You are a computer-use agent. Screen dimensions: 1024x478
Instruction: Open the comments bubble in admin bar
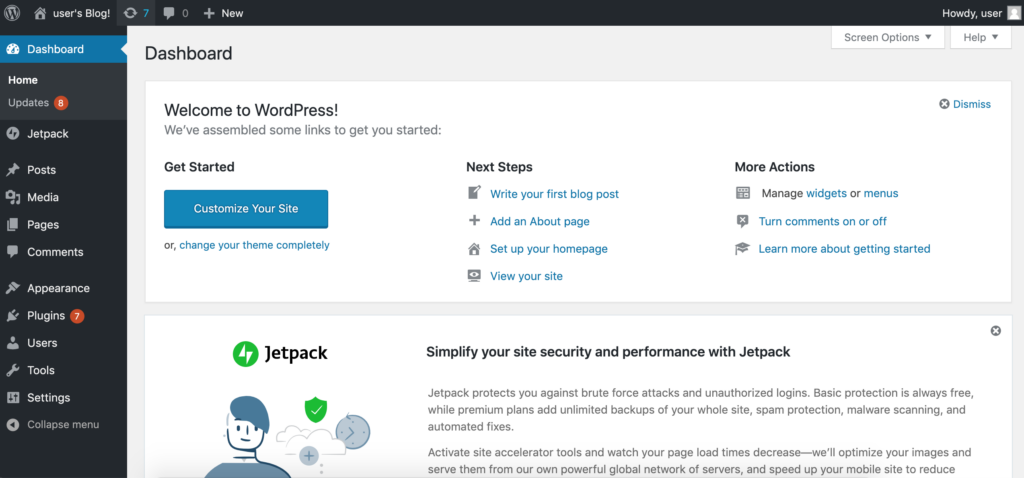click(168, 13)
